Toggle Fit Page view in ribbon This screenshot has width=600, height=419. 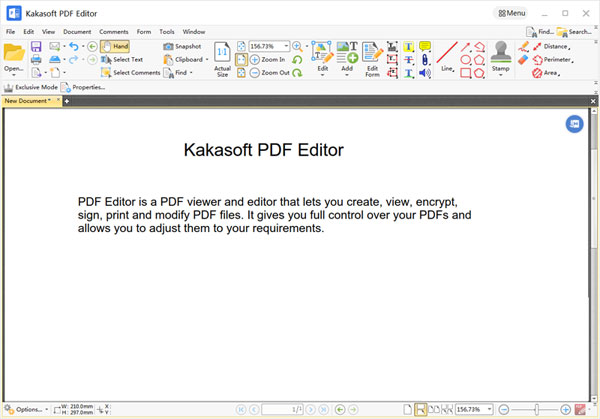(x=241, y=47)
